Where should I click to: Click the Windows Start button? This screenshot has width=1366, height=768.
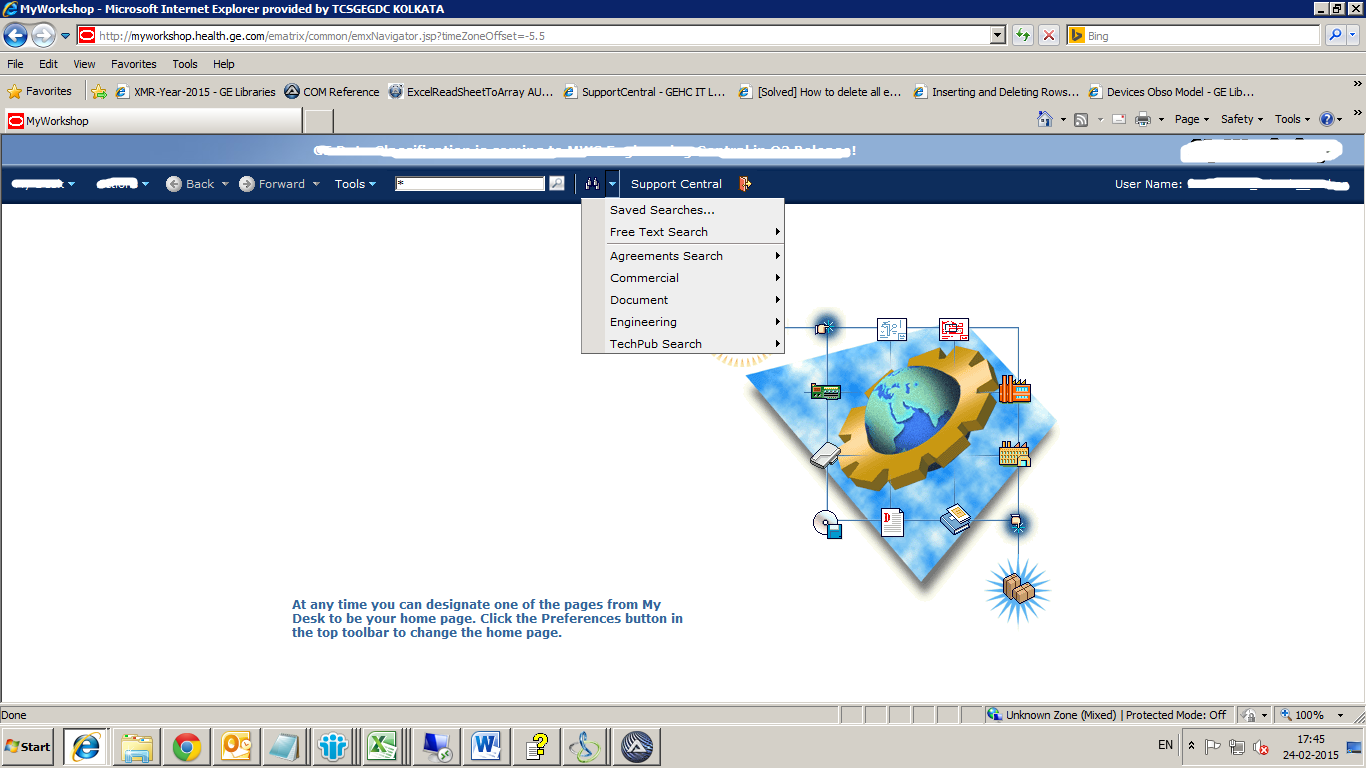29,746
